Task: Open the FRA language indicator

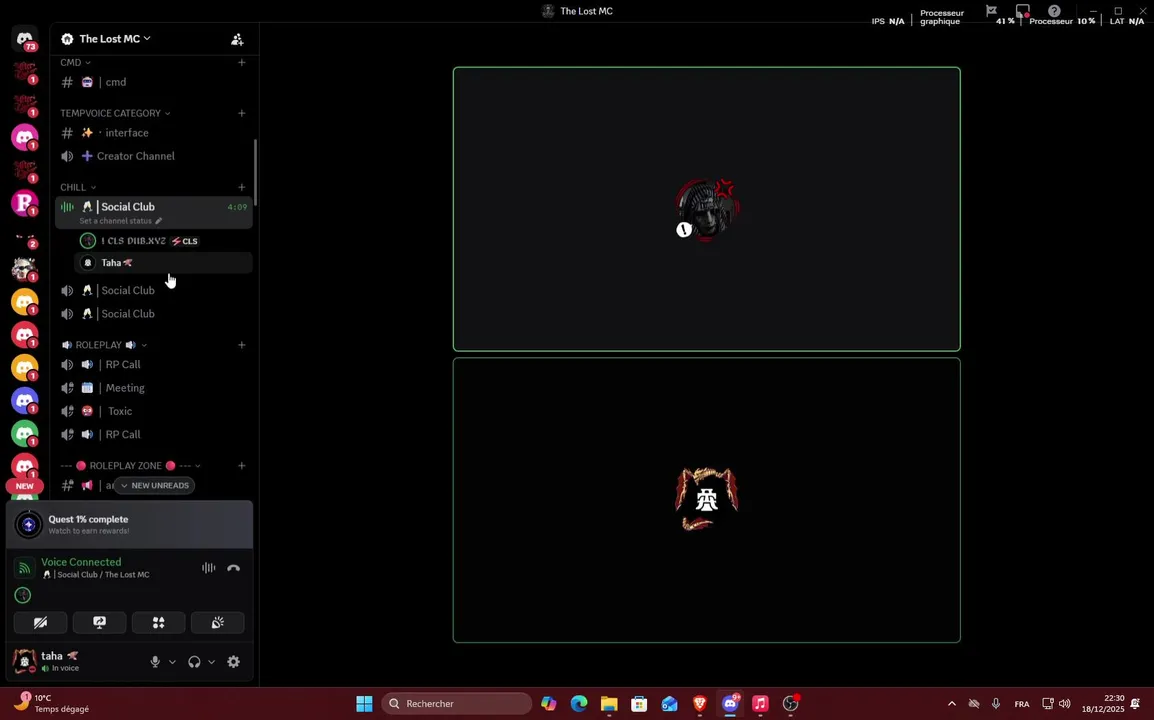Action: pos(1022,705)
